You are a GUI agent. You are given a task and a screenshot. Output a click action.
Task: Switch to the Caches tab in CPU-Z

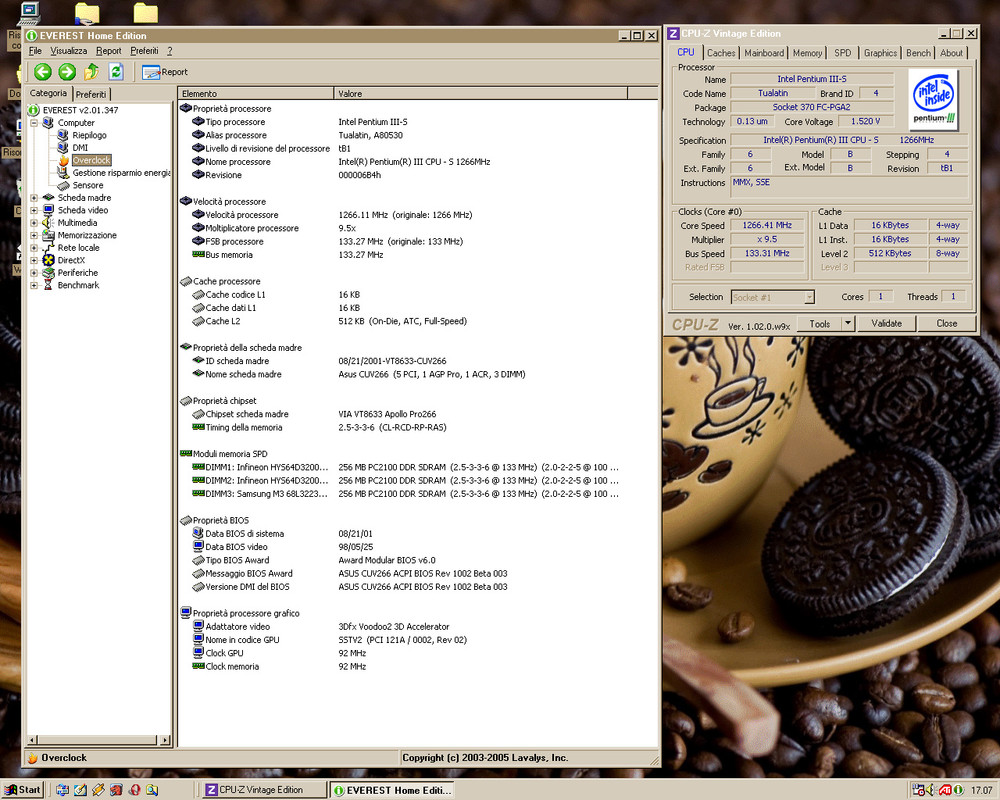coord(721,53)
